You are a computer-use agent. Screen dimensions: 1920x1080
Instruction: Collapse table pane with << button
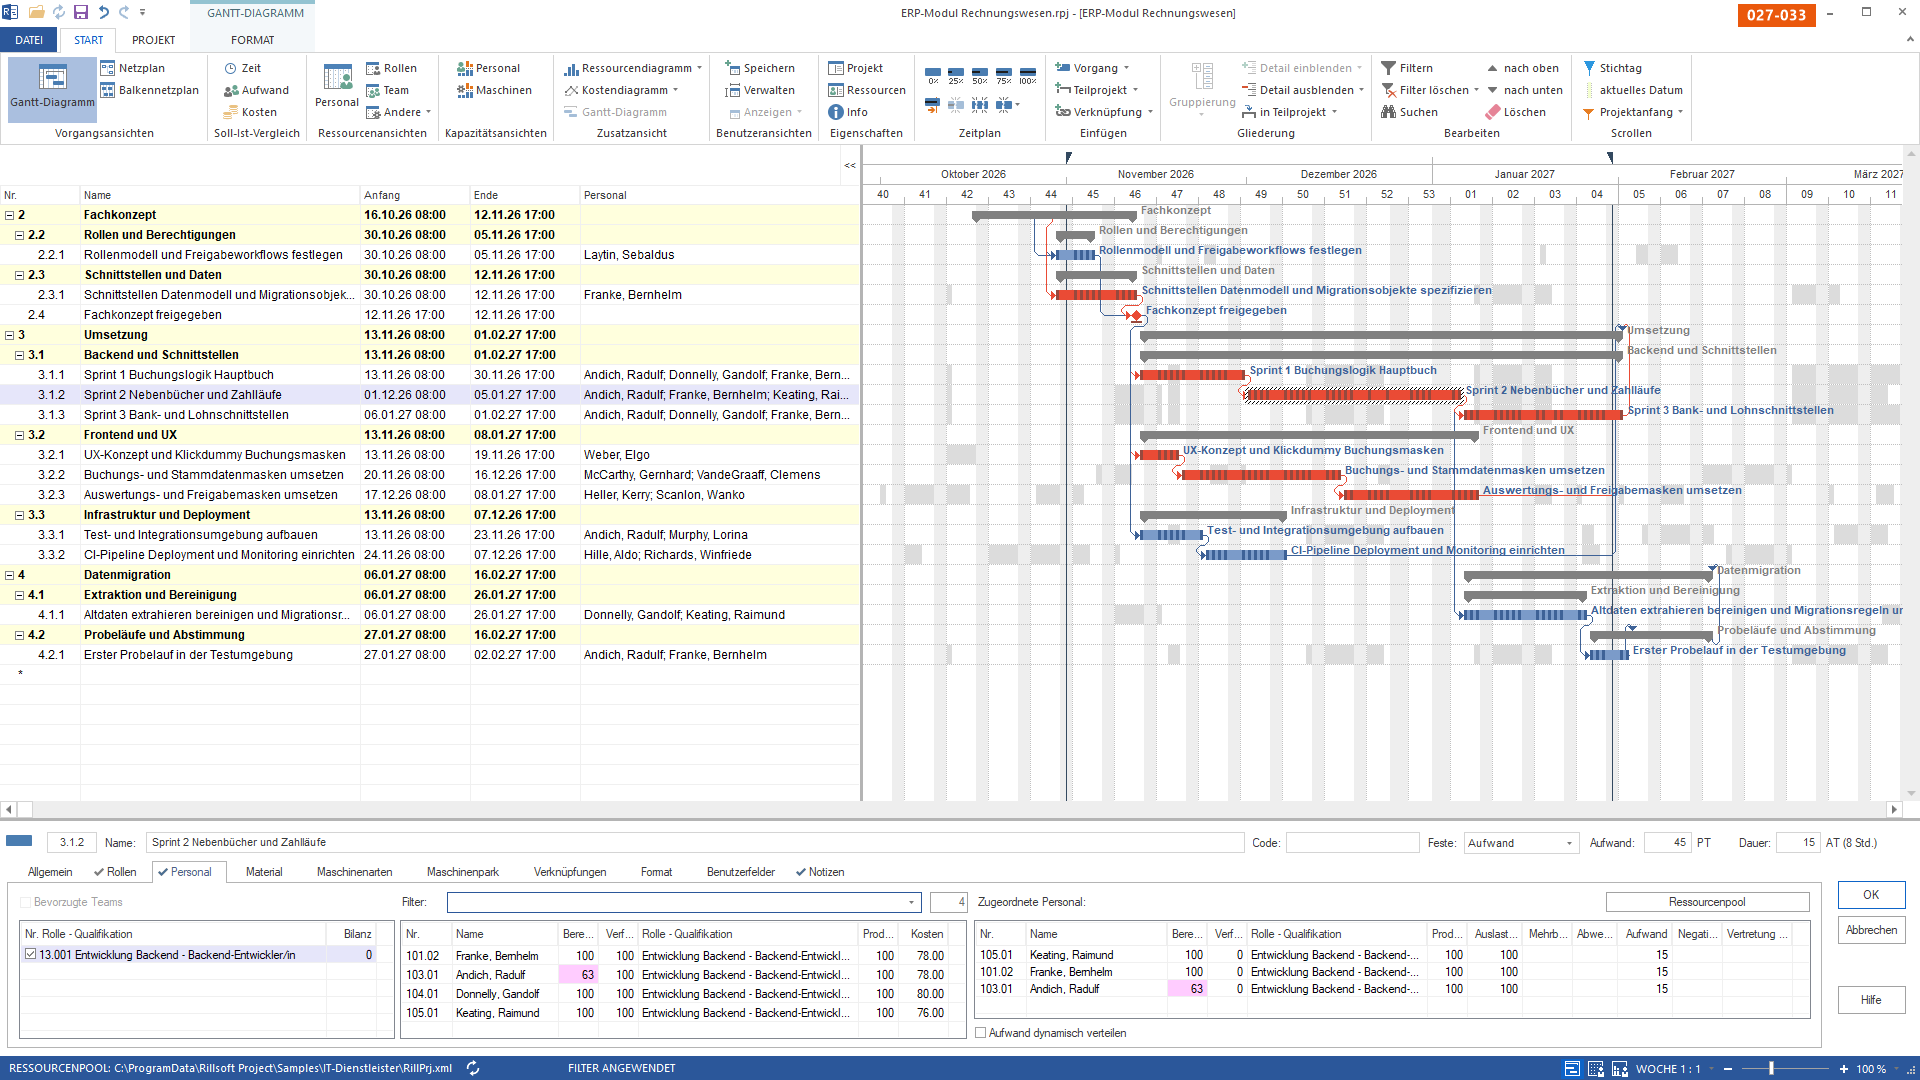[x=849, y=165]
